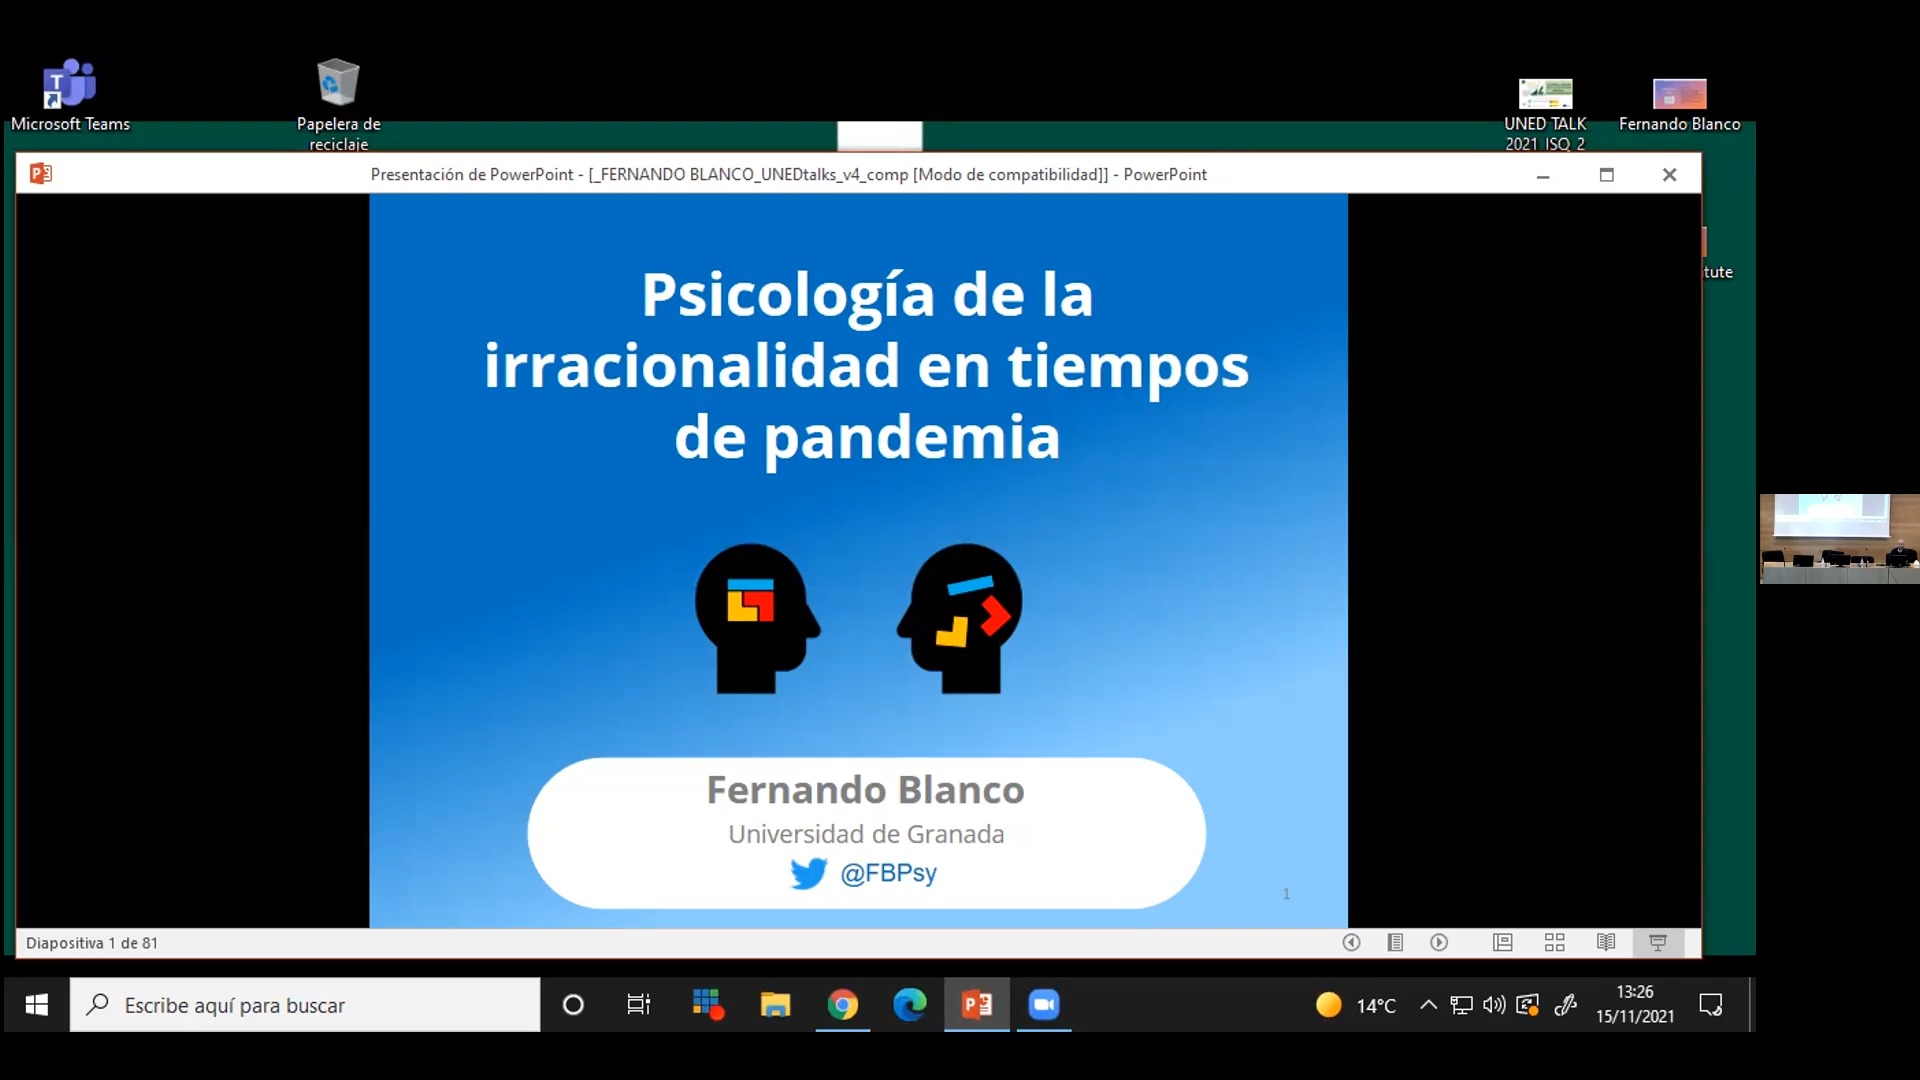1920x1080 pixels.
Task: Select the Microsoft Teams desktop shortcut
Action: [x=70, y=96]
